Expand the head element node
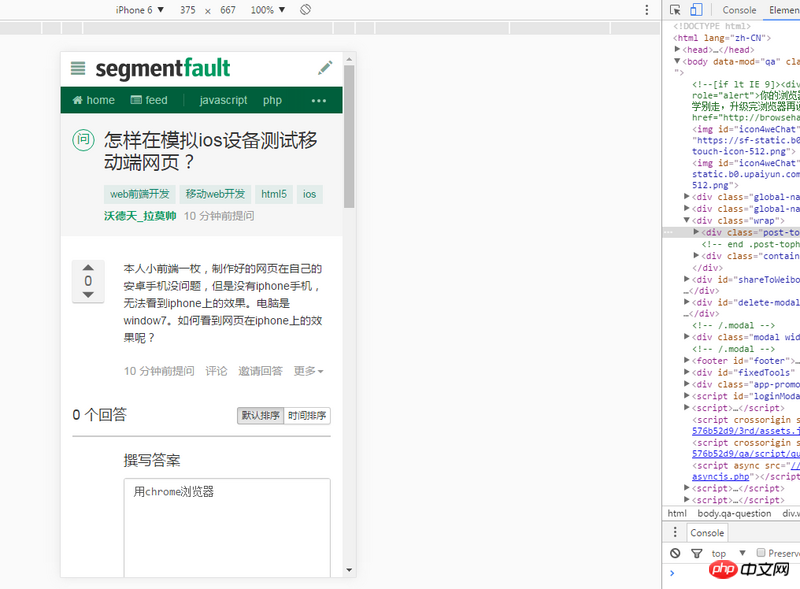This screenshot has width=800, height=589. tap(678, 49)
